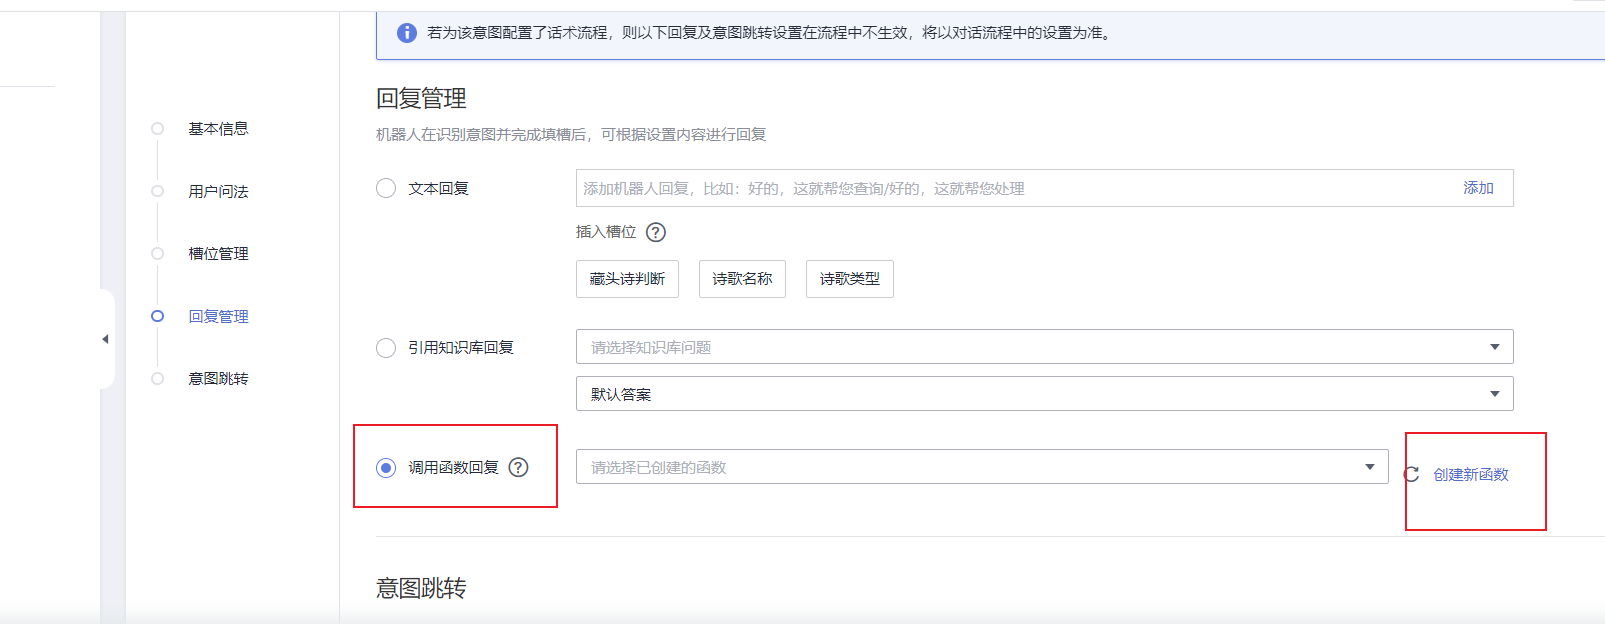1605x630 pixels.
Task: Click the 添加 link in reply field
Action: 1478,188
